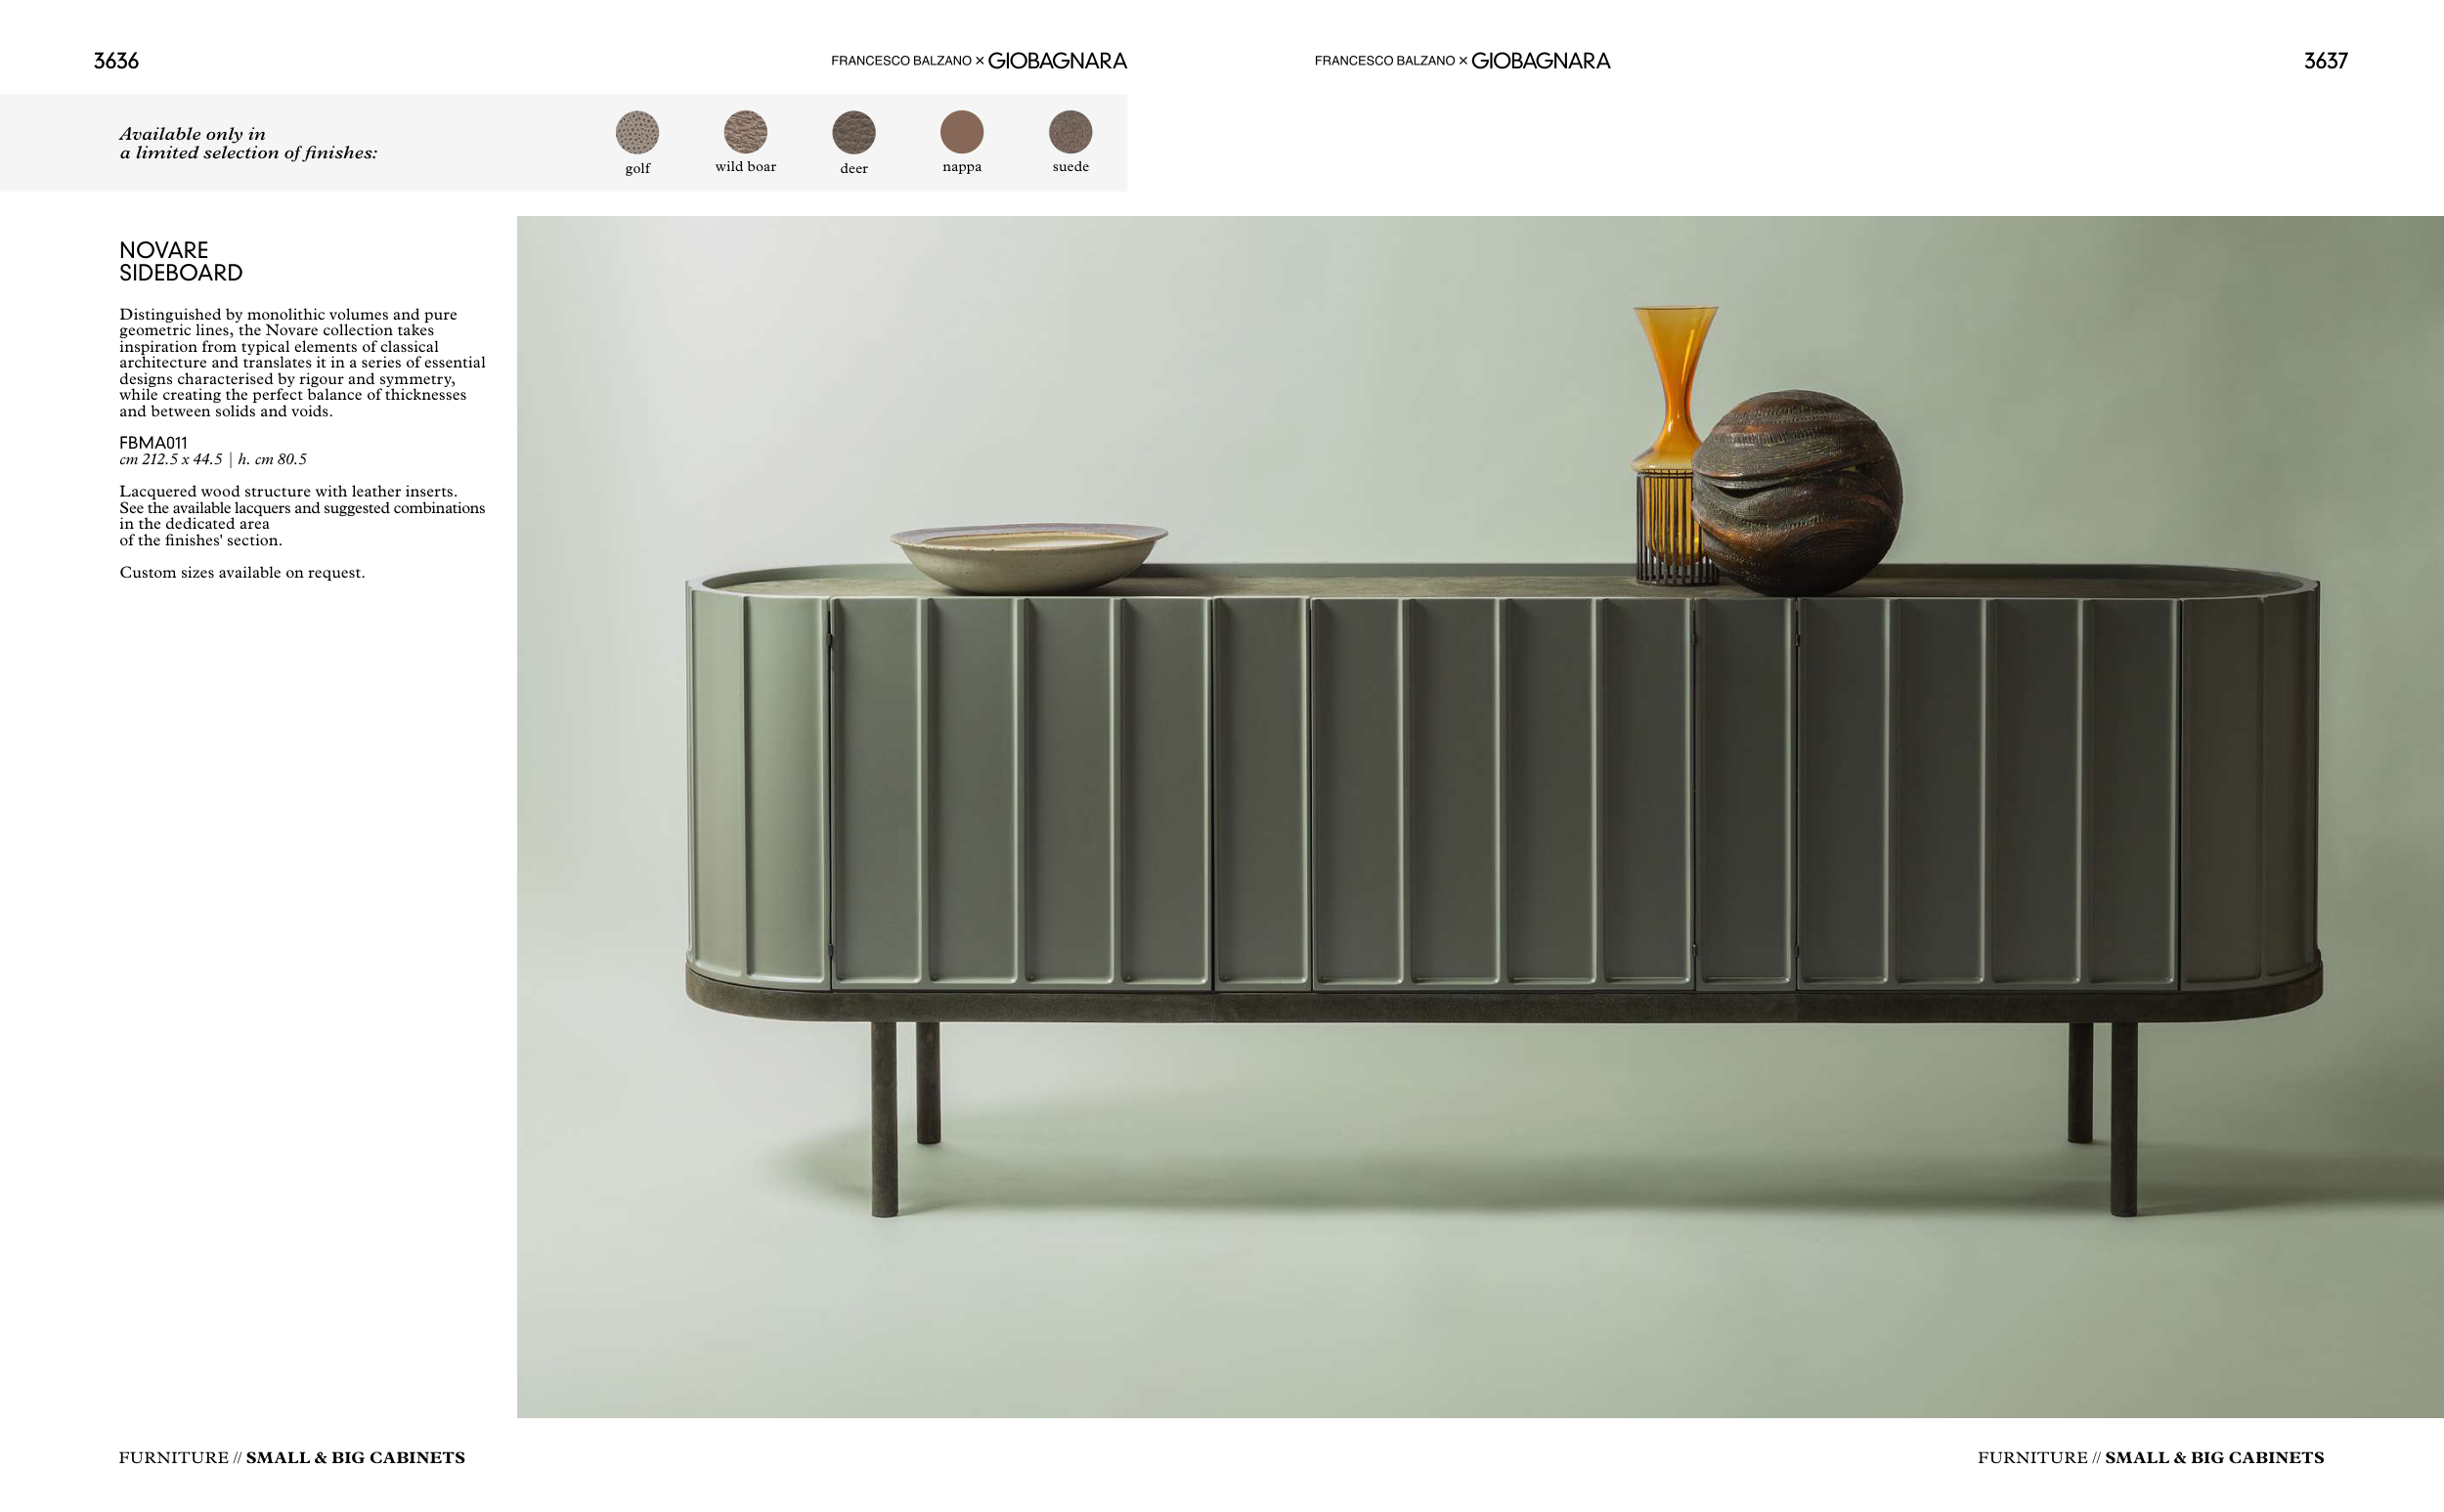Click the Available only in limited finishes label
Viewport: 2444px width, 1512px height.
(x=248, y=143)
